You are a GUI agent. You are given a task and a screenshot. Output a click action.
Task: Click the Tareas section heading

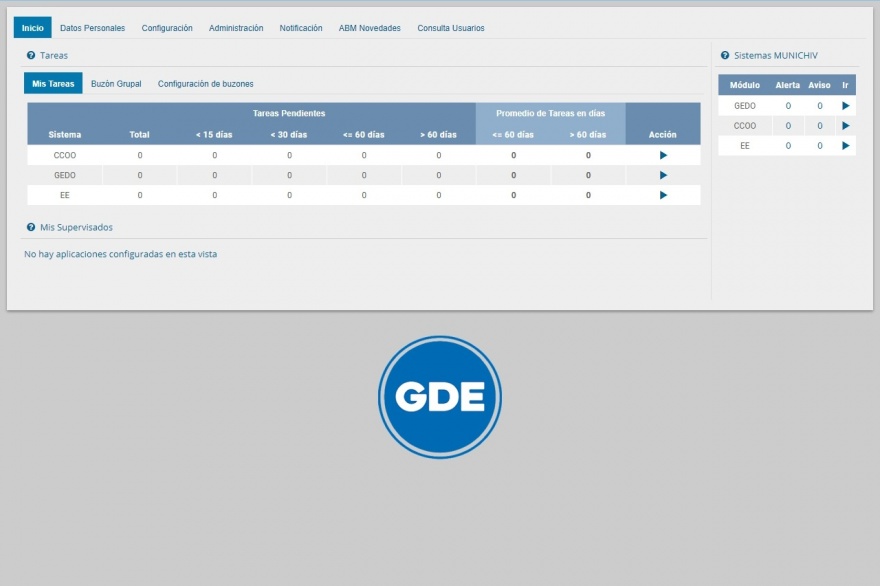pyautogui.click(x=54, y=56)
